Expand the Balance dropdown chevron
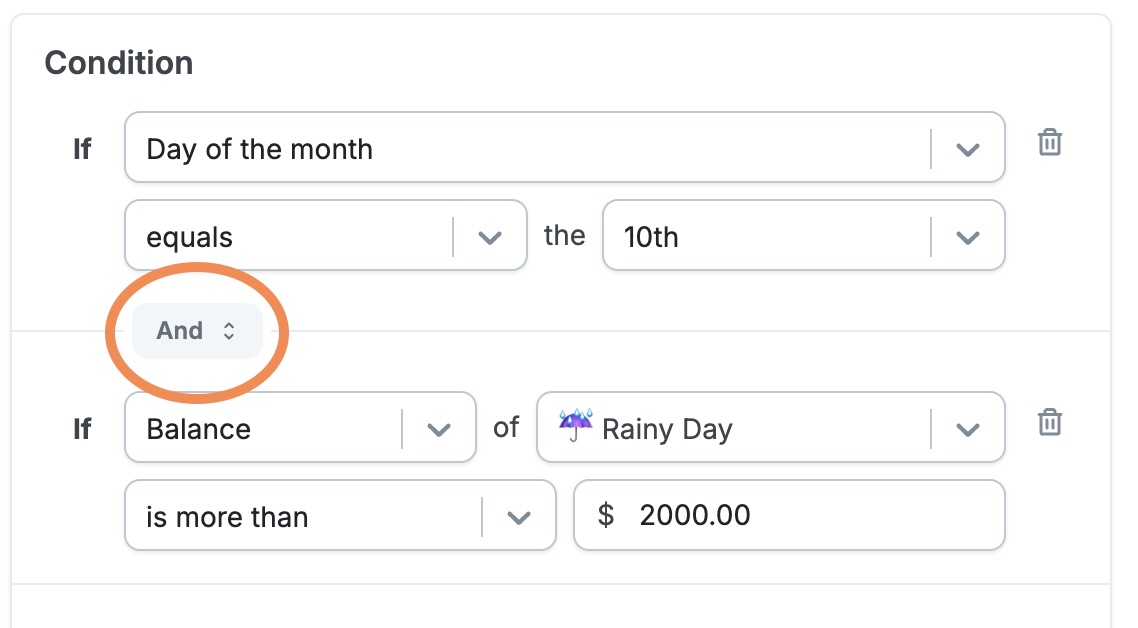This screenshot has height=628, width=1138. pyautogui.click(x=438, y=430)
